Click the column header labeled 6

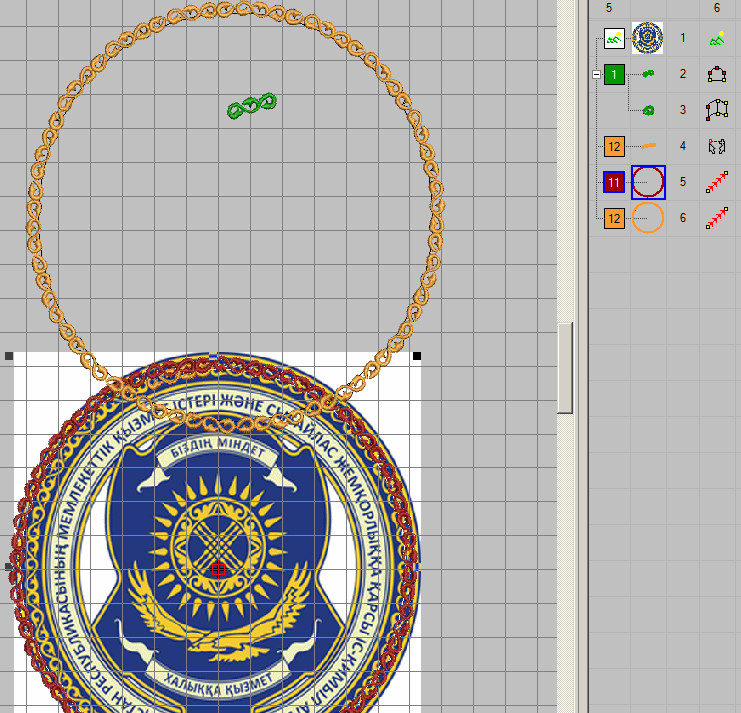tap(717, 8)
